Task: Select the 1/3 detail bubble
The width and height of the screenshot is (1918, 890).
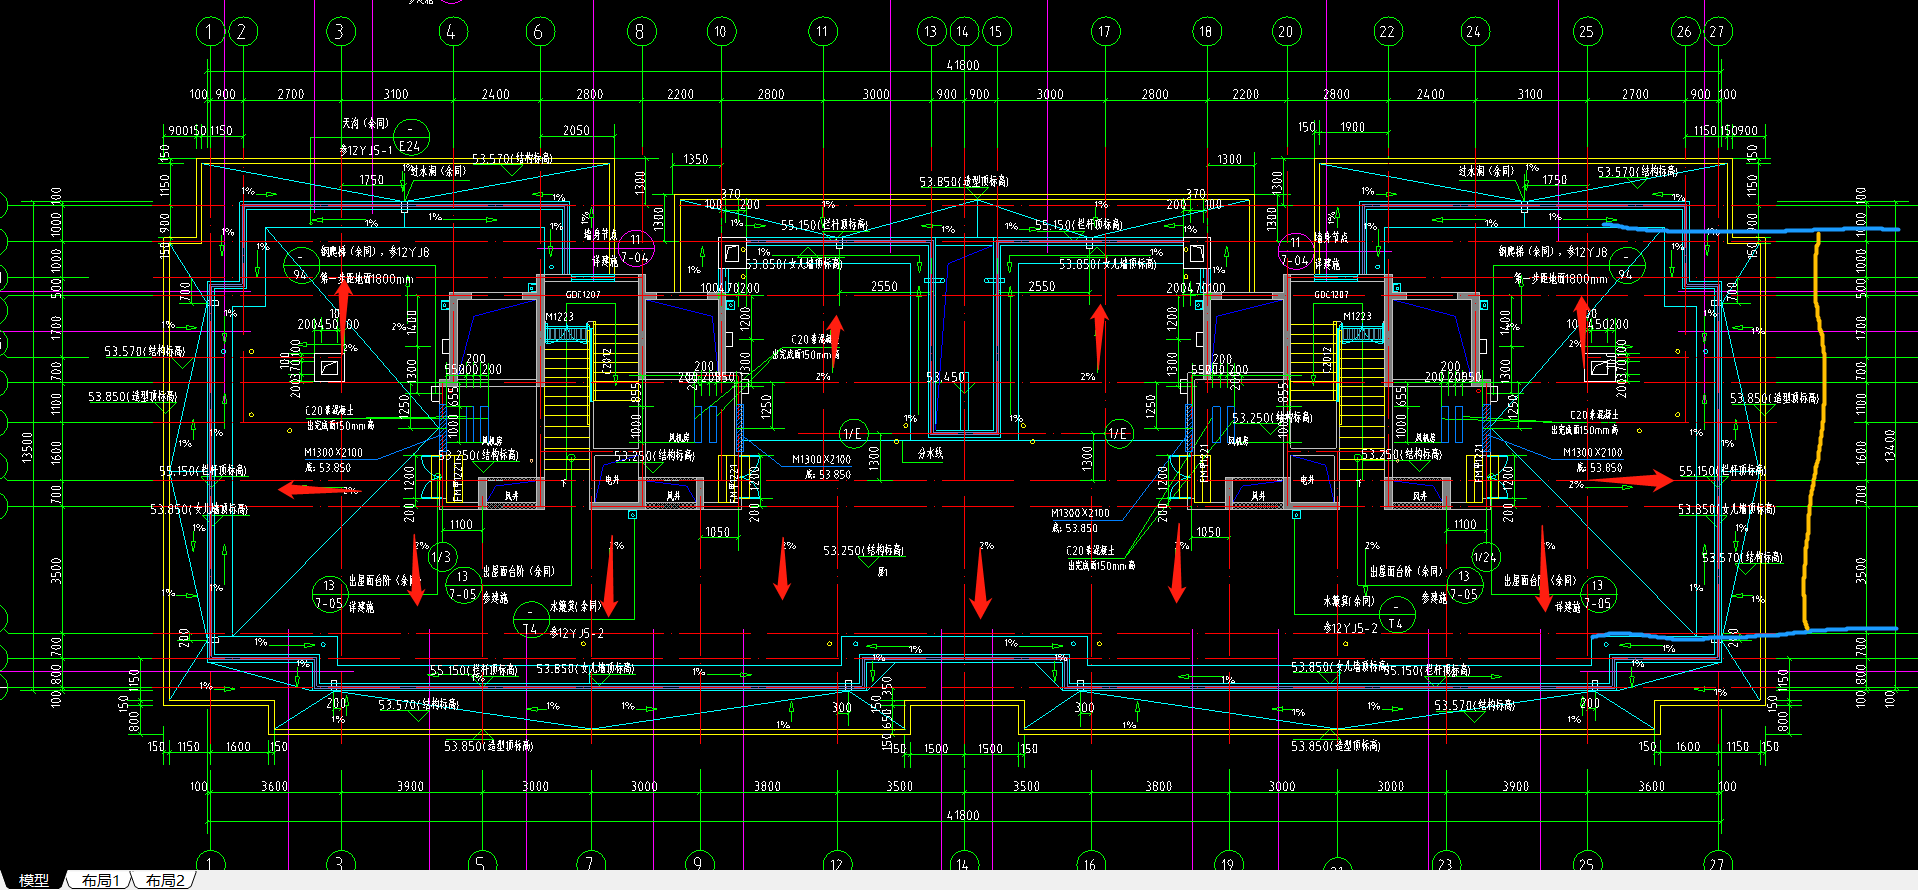Action: pyautogui.click(x=442, y=557)
